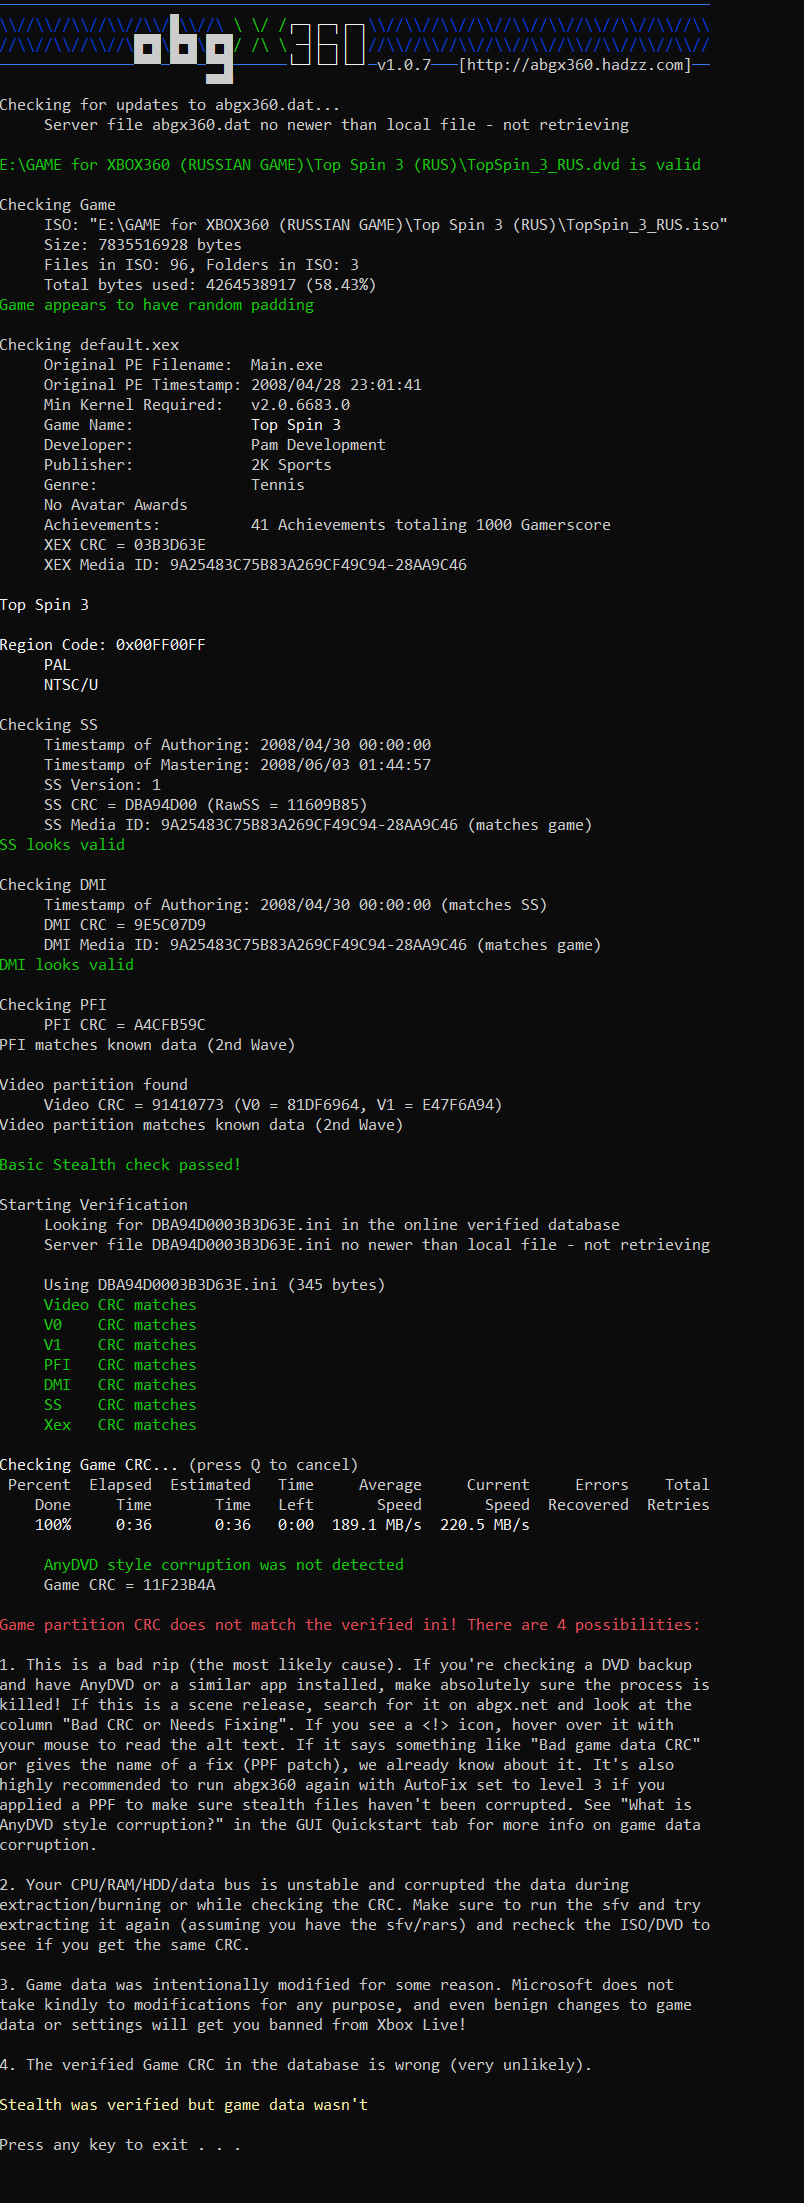Click 'DMI CRC = 9E5C07D9' line
Image resolution: width=804 pixels, height=2203 pixels.
(125, 925)
